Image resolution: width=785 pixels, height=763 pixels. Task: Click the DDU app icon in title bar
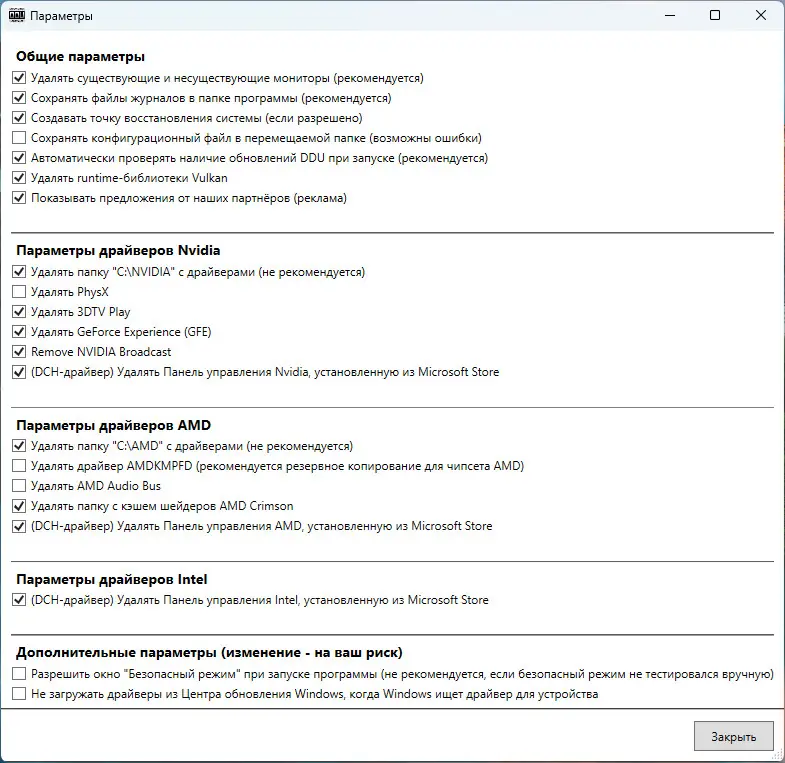click(17, 16)
